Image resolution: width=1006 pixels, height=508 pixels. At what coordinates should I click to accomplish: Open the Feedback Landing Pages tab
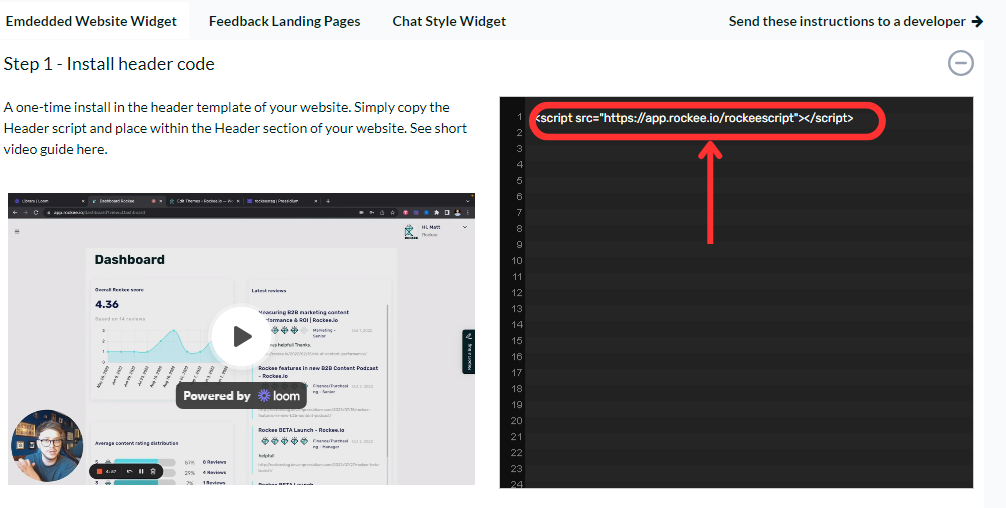tap(285, 21)
